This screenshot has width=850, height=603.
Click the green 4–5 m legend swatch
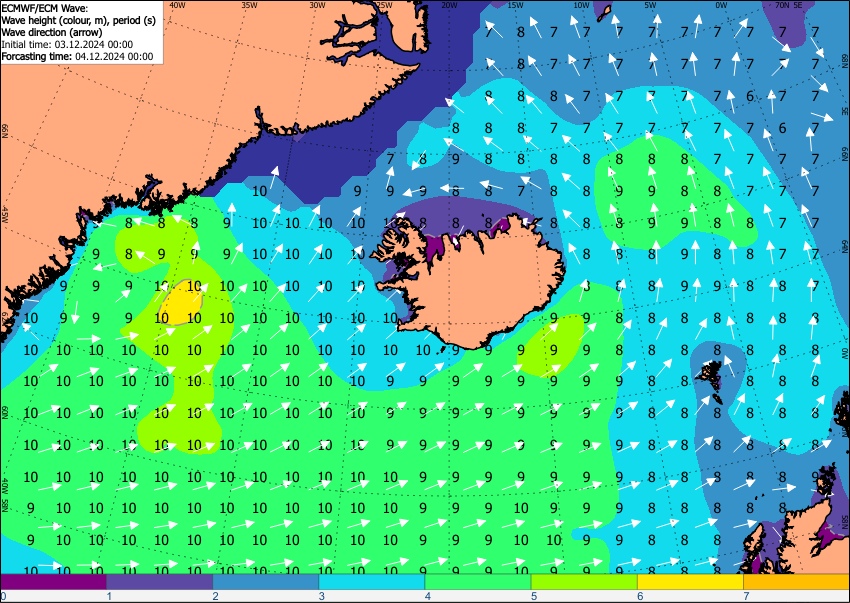pos(478,582)
